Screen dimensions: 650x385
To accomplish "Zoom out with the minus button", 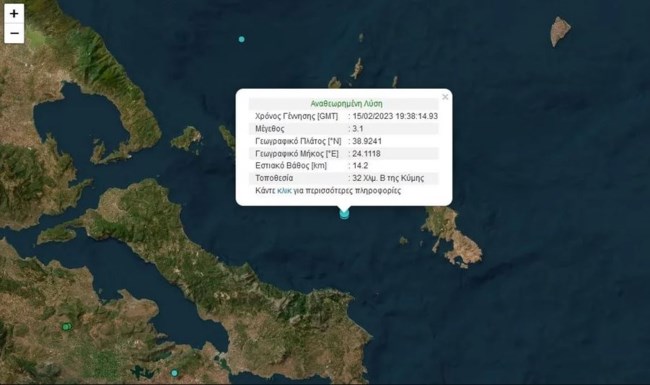I will pyautogui.click(x=14, y=33).
